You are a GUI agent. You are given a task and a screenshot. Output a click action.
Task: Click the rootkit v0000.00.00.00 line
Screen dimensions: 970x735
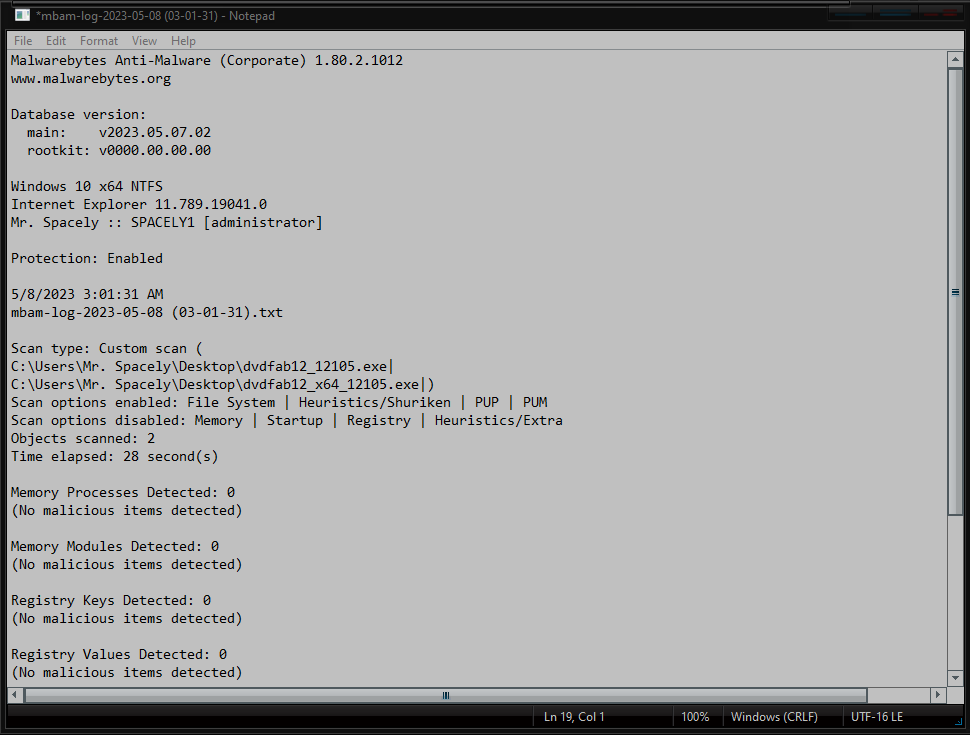tap(119, 150)
